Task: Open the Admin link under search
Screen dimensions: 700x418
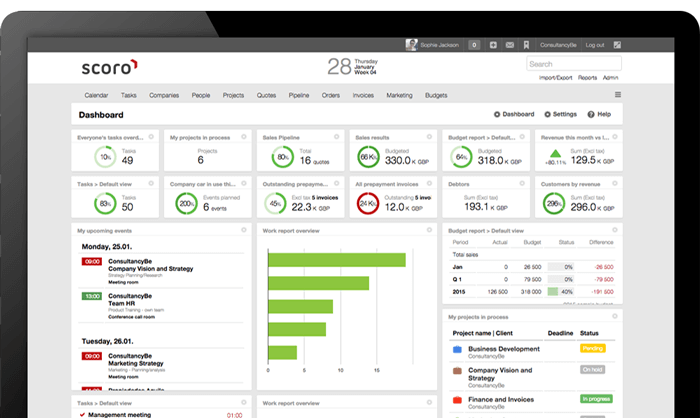Action: 610,78
